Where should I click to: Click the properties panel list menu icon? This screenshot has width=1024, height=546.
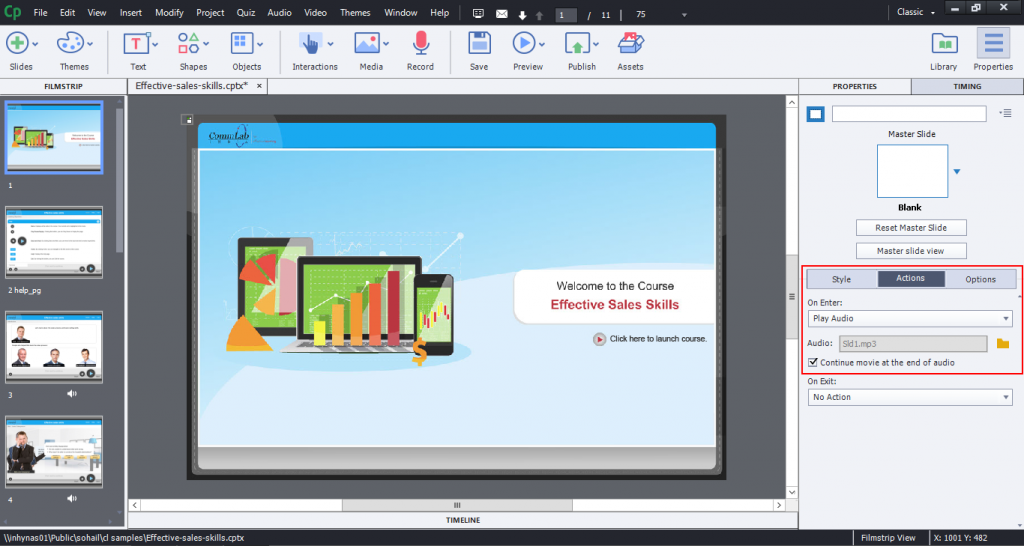(1005, 114)
